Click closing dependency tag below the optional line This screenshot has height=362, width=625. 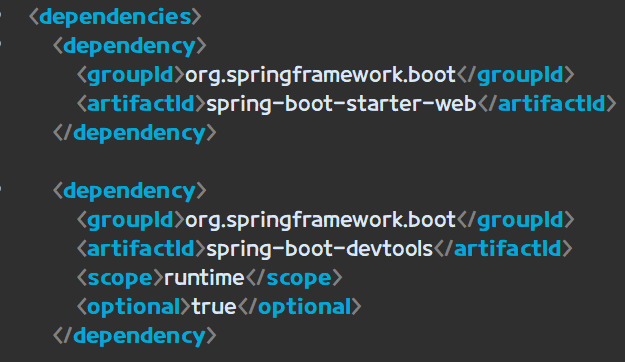click(135, 336)
